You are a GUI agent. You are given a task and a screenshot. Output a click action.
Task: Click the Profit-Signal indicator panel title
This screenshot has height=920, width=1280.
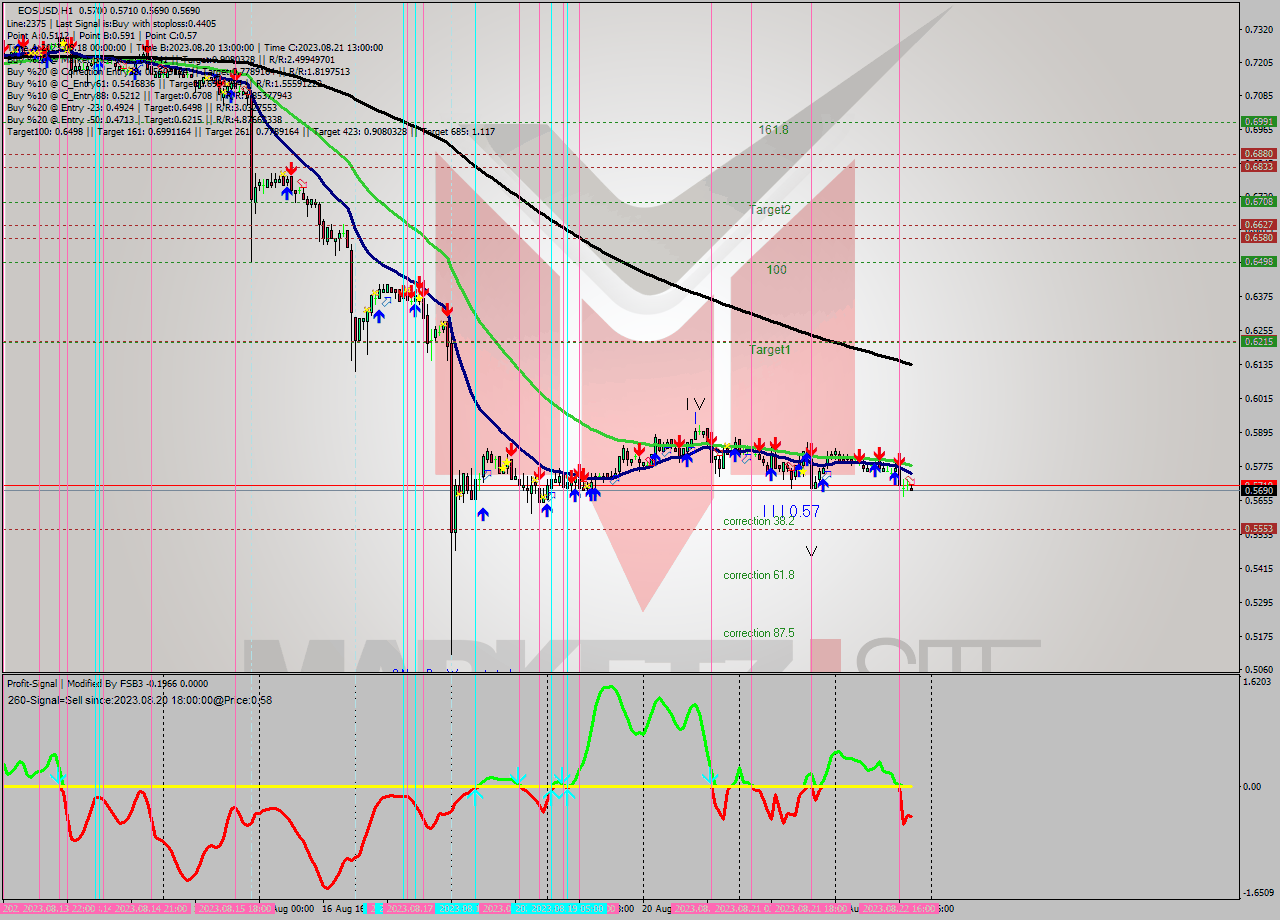[x=30, y=684]
